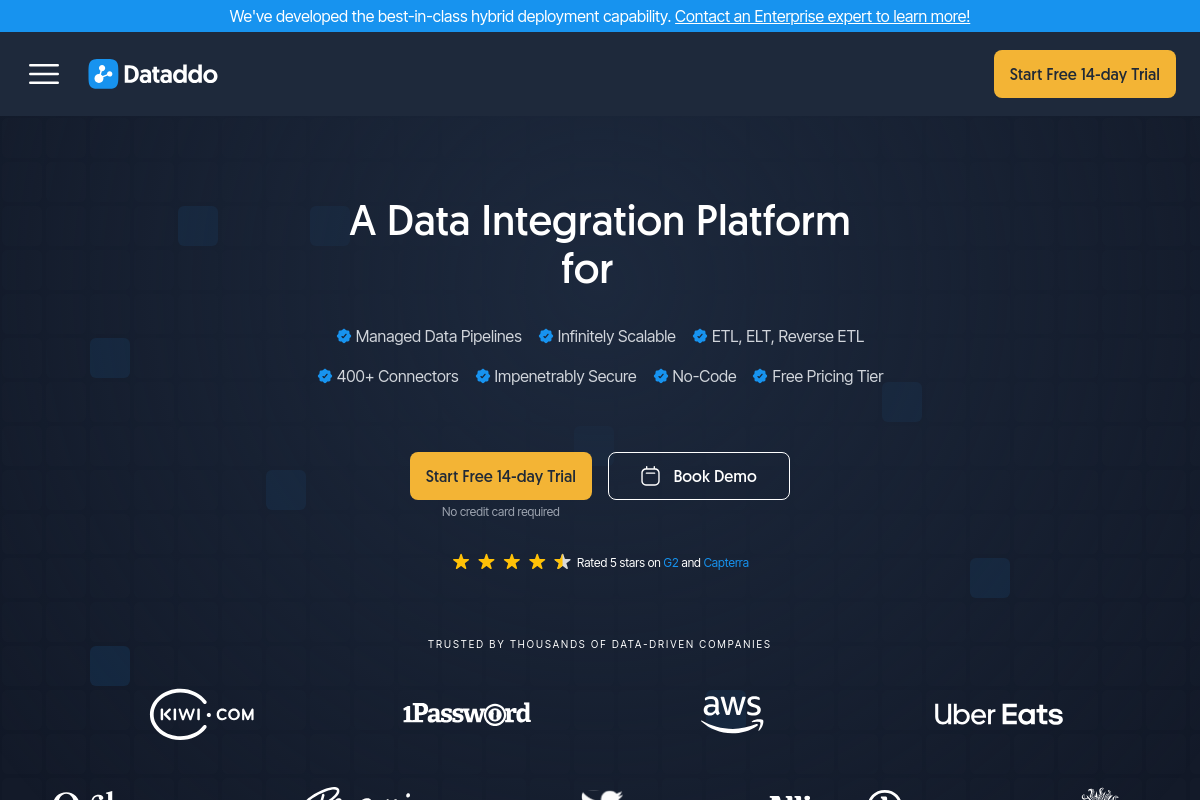The image size is (1200, 800).
Task: Open the Capterra ratings link
Action: pos(726,563)
